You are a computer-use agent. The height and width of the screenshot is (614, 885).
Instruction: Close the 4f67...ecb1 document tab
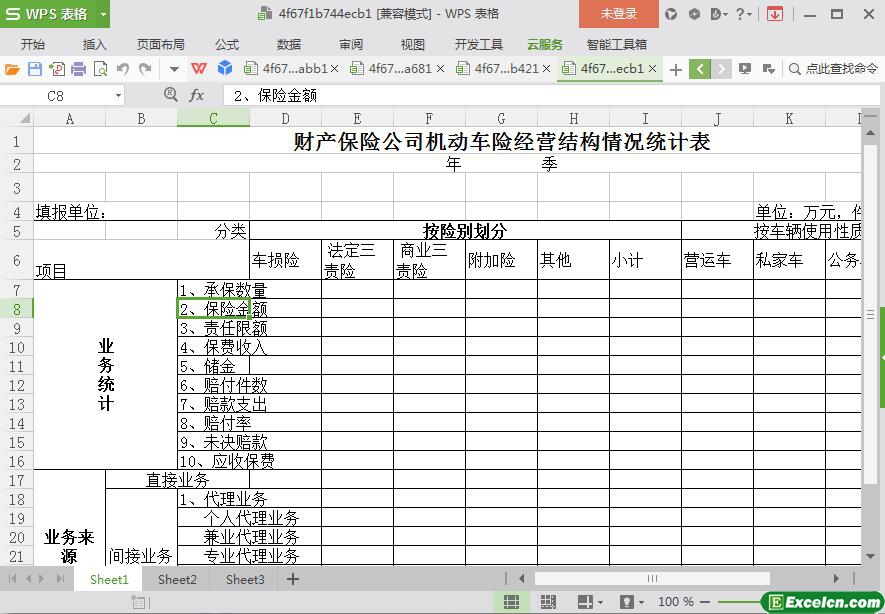coord(652,69)
